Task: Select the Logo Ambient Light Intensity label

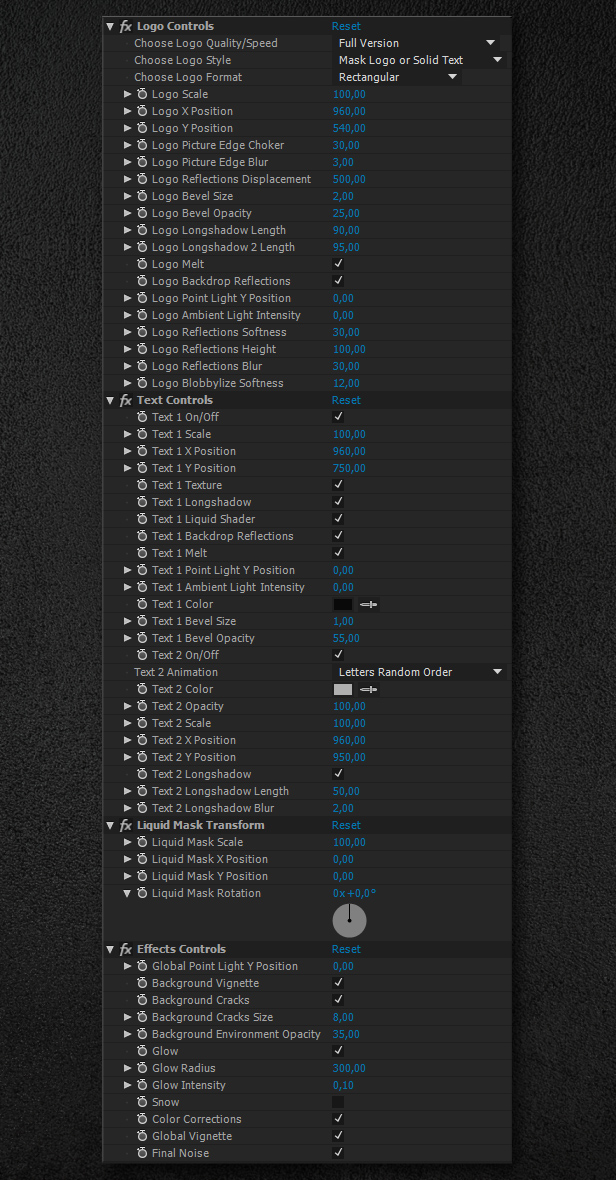Action: point(226,315)
